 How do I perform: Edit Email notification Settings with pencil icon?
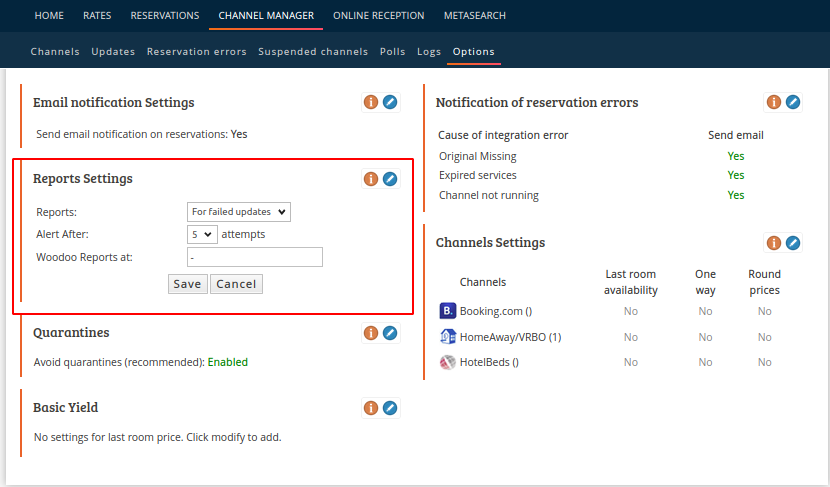[x=390, y=102]
